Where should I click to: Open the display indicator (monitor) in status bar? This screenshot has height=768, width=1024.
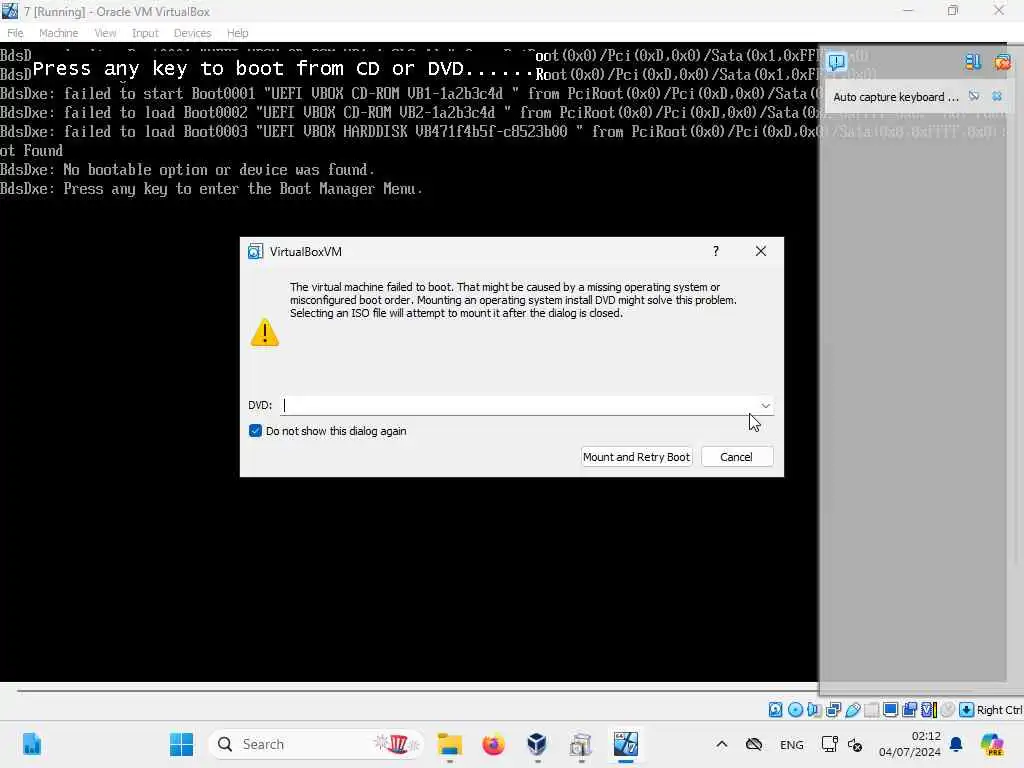pyautogui.click(x=890, y=710)
